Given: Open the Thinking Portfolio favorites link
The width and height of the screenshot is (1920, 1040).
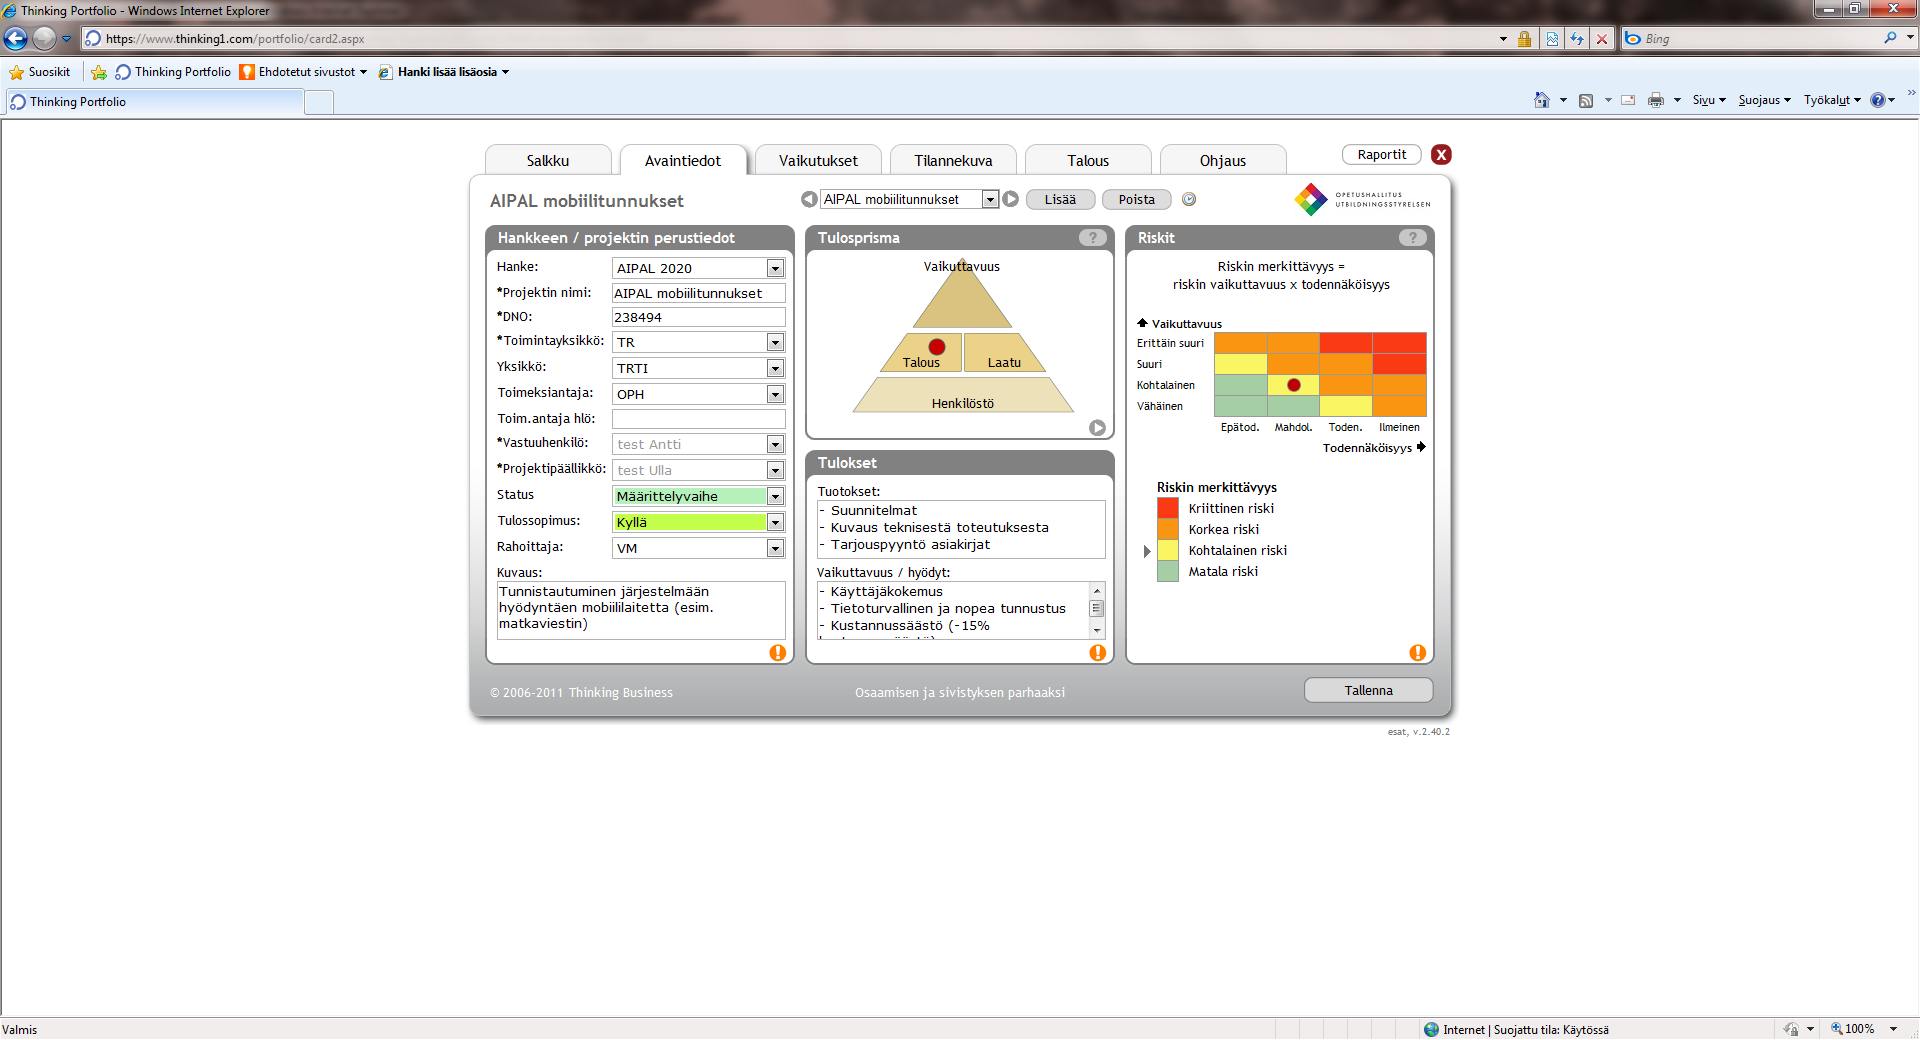Looking at the screenshot, I should [173, 72].
